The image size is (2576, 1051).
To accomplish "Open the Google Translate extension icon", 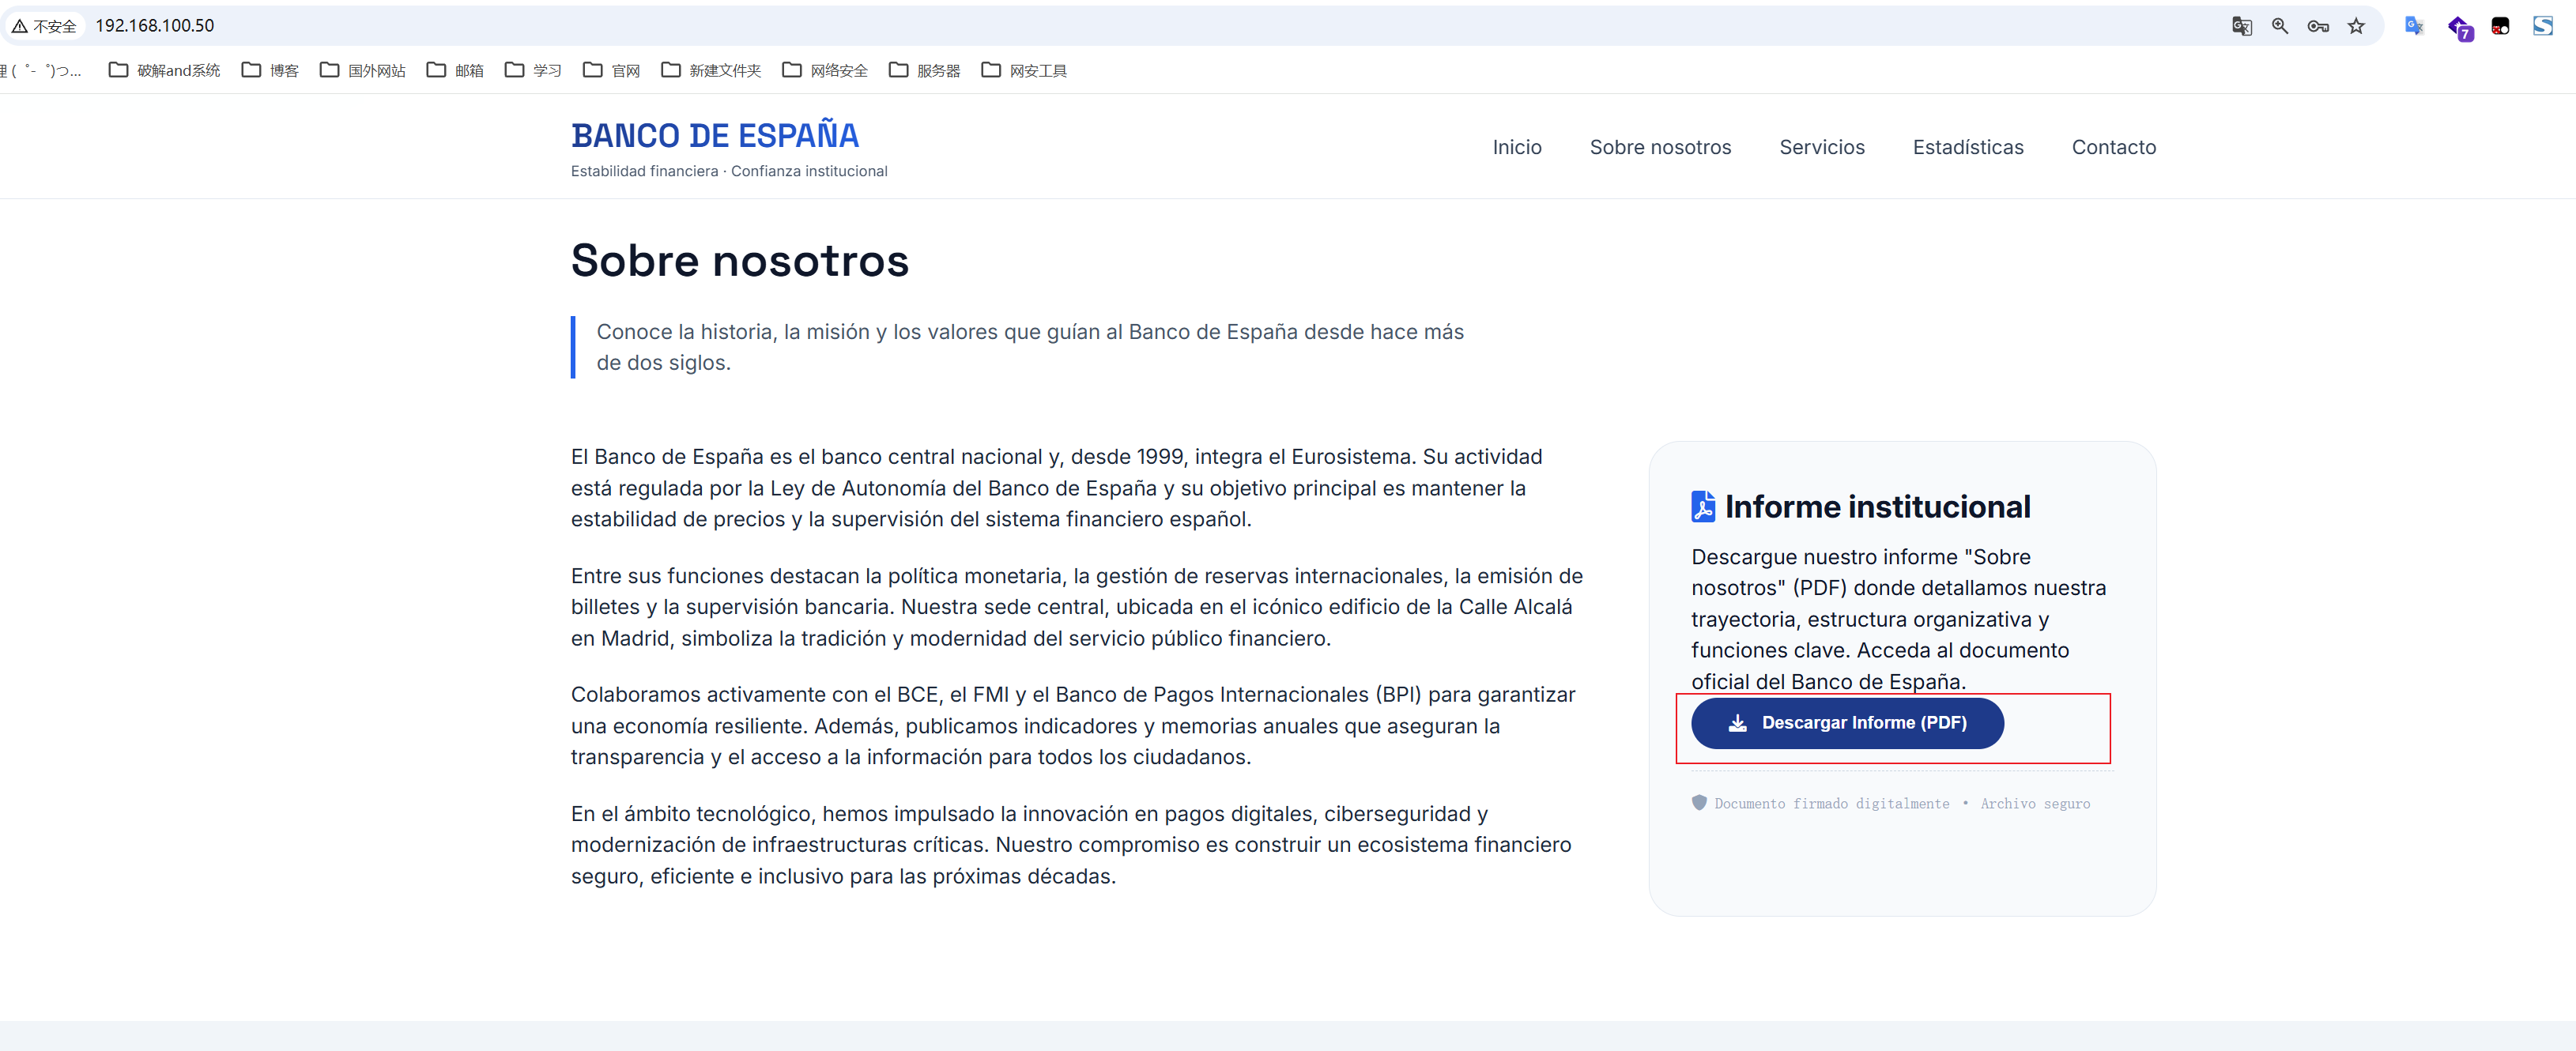I will 2414,26.
